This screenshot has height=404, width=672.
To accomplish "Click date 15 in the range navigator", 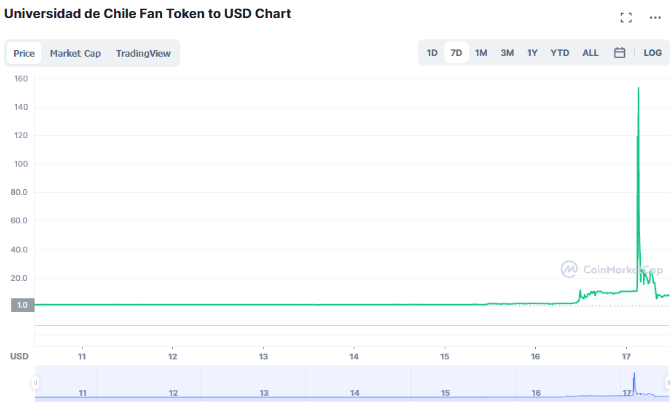I will coord(445,393).
